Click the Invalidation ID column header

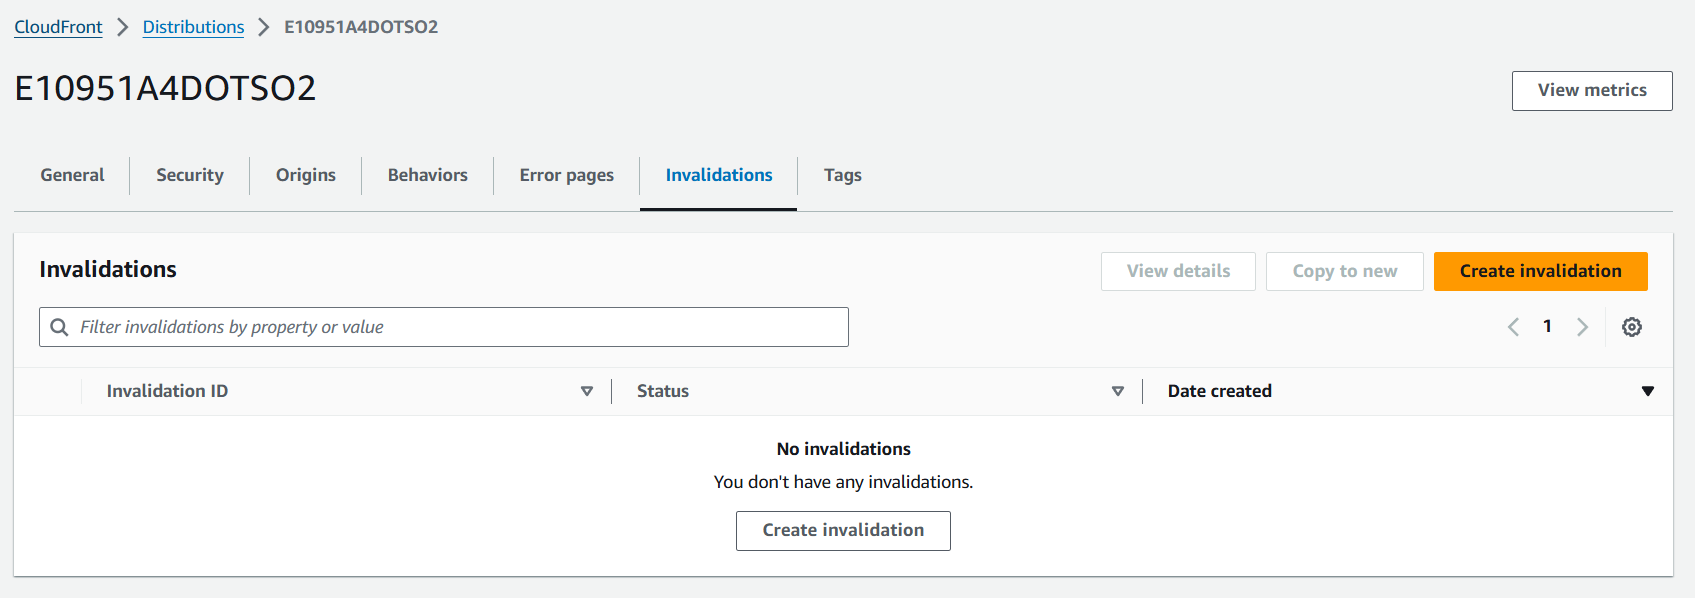point(167,391)
